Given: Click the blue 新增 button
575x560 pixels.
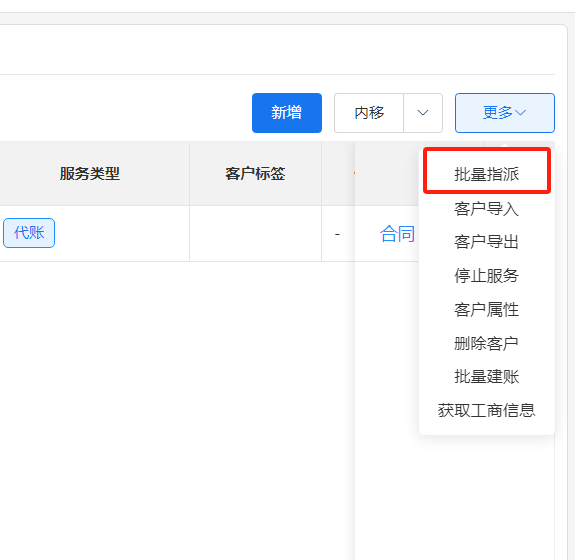Looking at the screenshot, I should 287,113.
